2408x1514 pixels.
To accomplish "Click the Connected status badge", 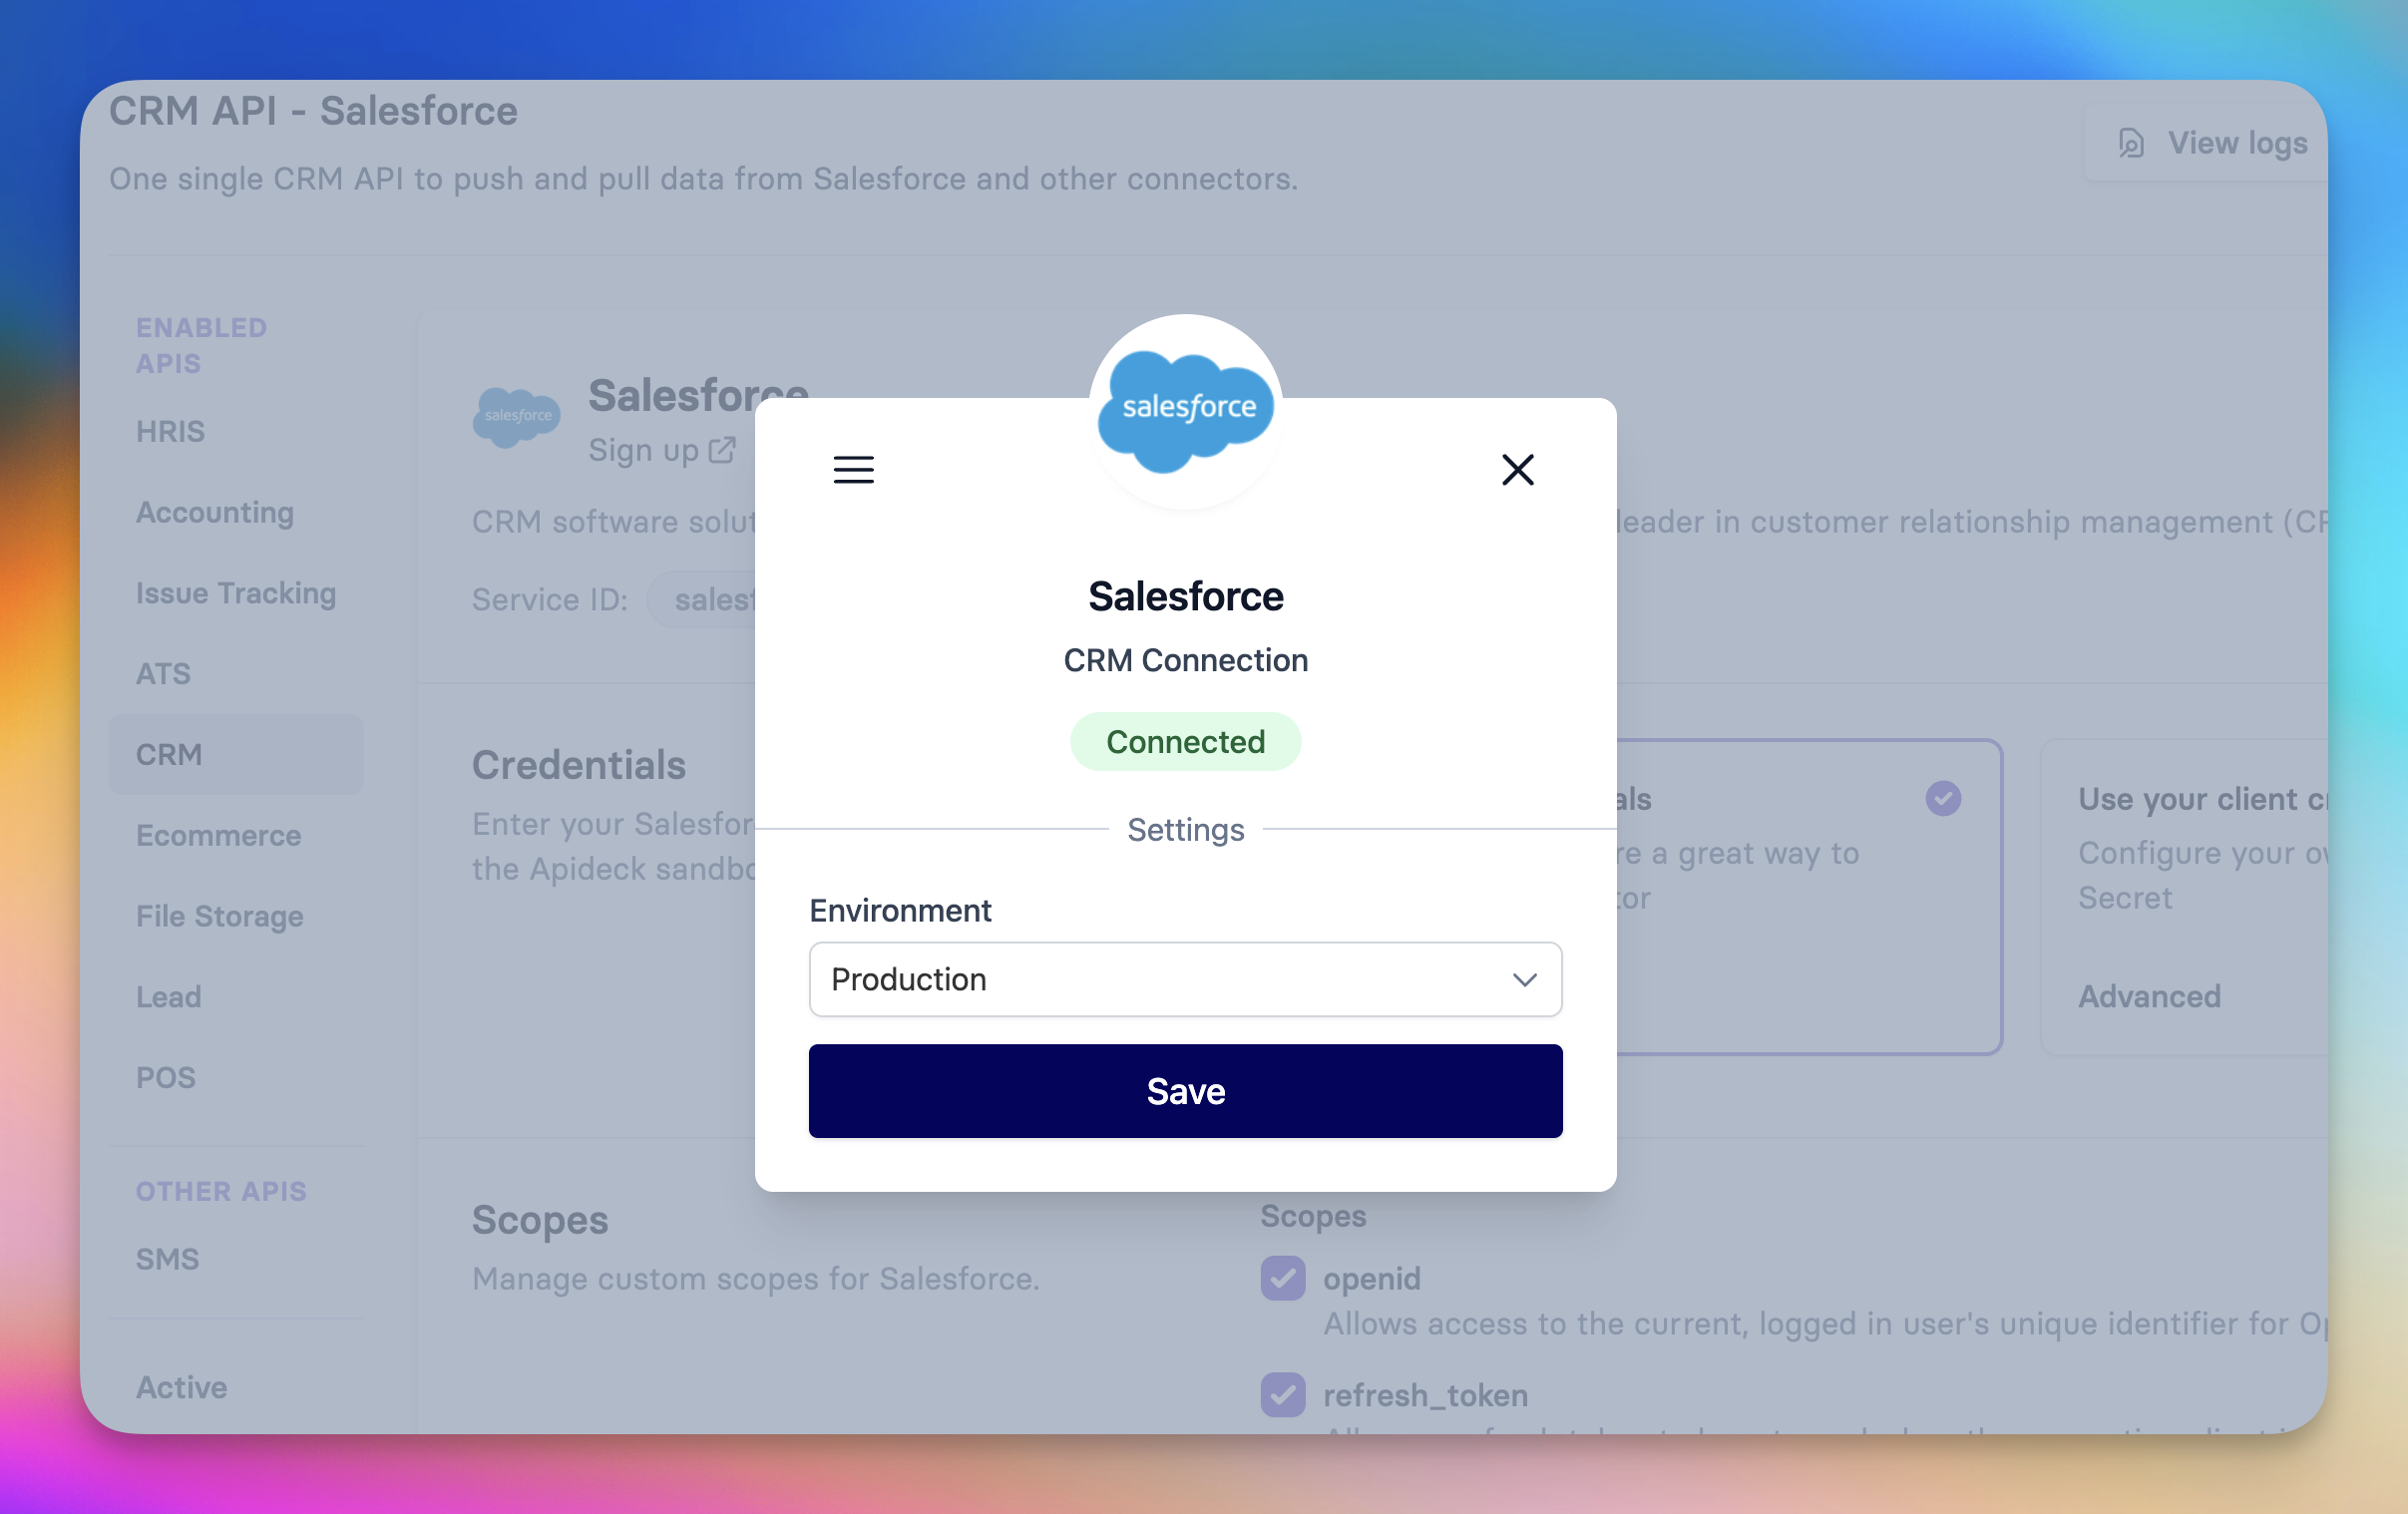I will (x=1185, y=742).
